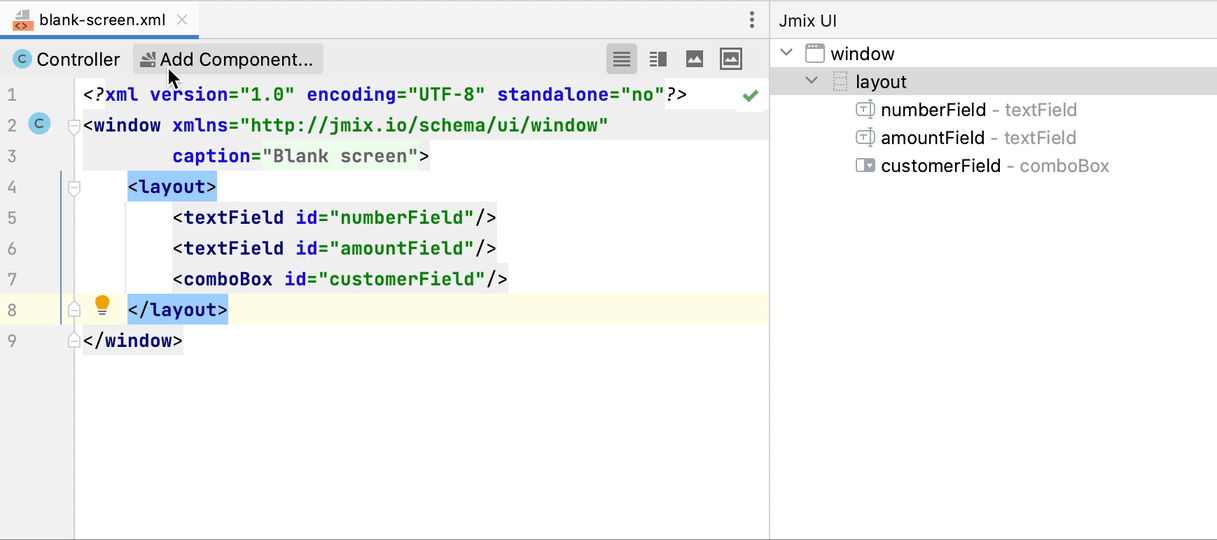Collapse the layout tag fold at line 4
This screenshot has height=540, width=1217.
click(74, 187)
